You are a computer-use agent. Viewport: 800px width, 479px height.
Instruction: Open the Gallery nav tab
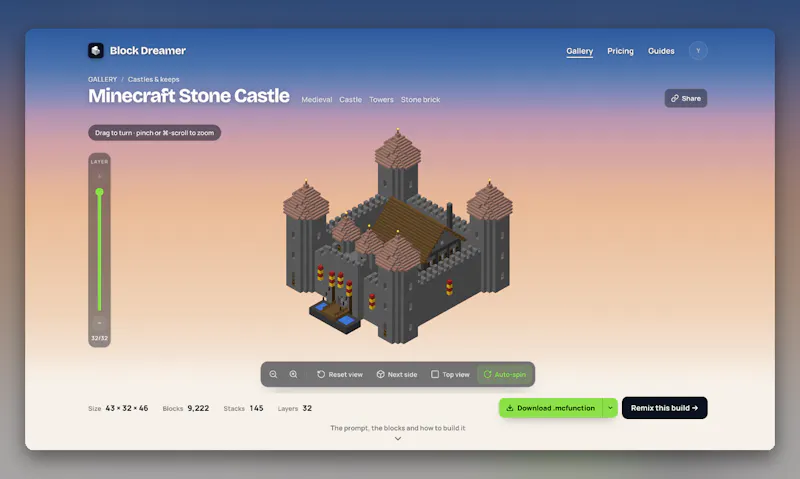(580, 51)
